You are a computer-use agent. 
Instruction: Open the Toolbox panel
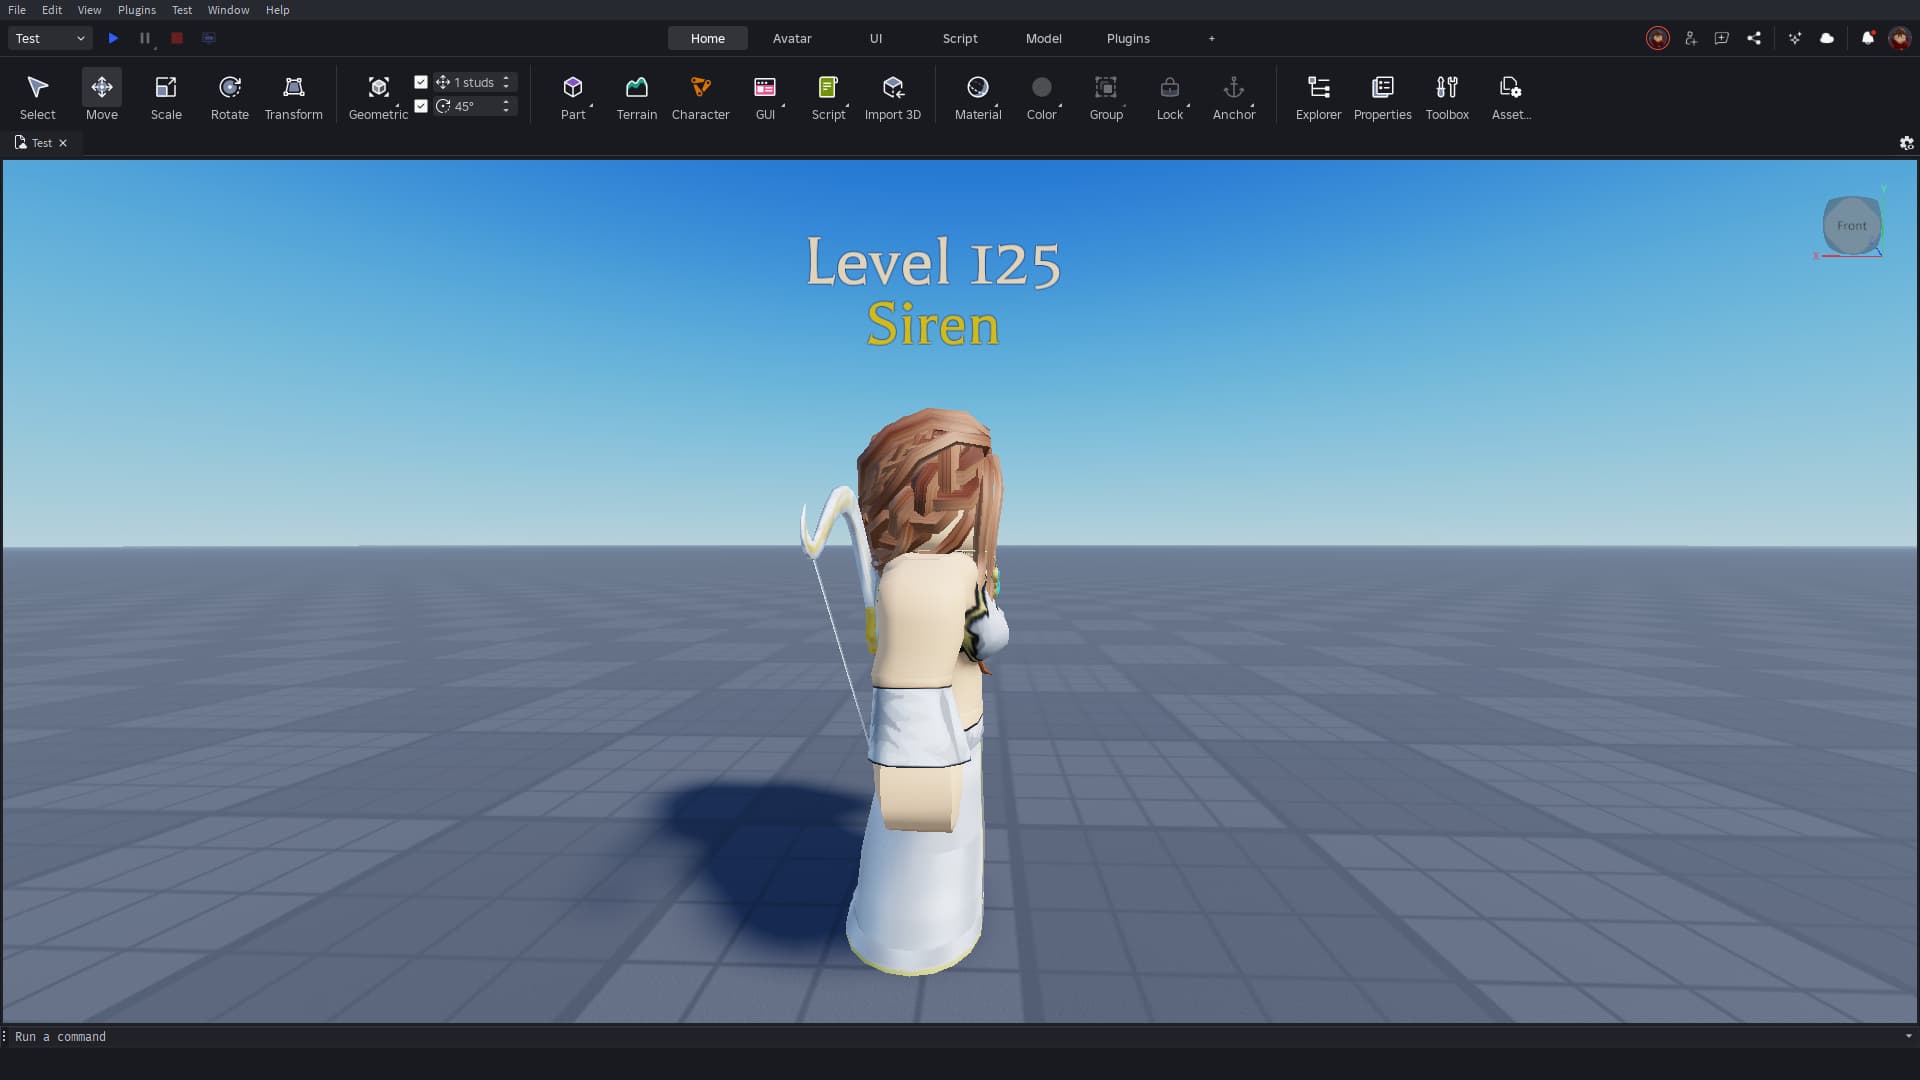pos(1446,97)
